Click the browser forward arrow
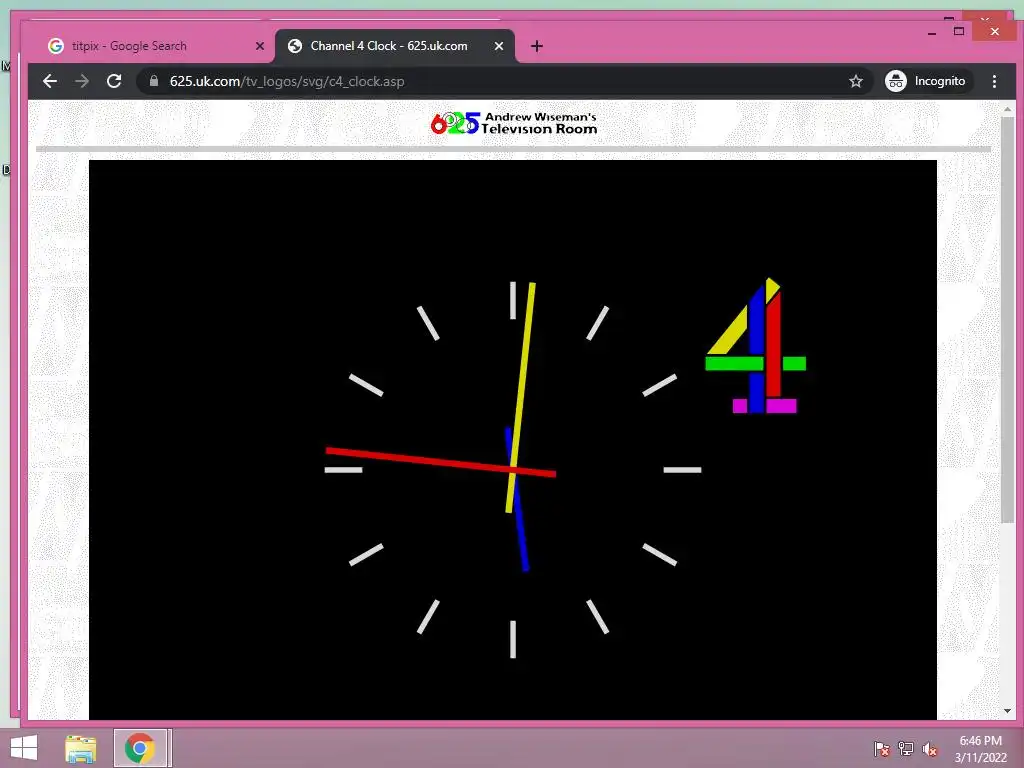1024x768 pixels. click(x=82, y=81)
